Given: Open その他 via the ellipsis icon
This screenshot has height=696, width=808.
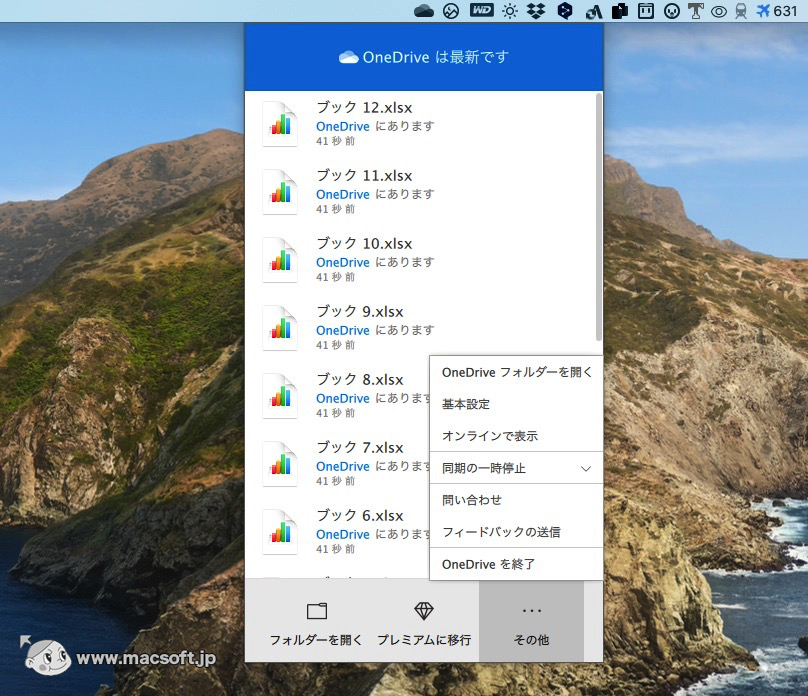Looking at the screenshot, I should (x=531, y=609).
